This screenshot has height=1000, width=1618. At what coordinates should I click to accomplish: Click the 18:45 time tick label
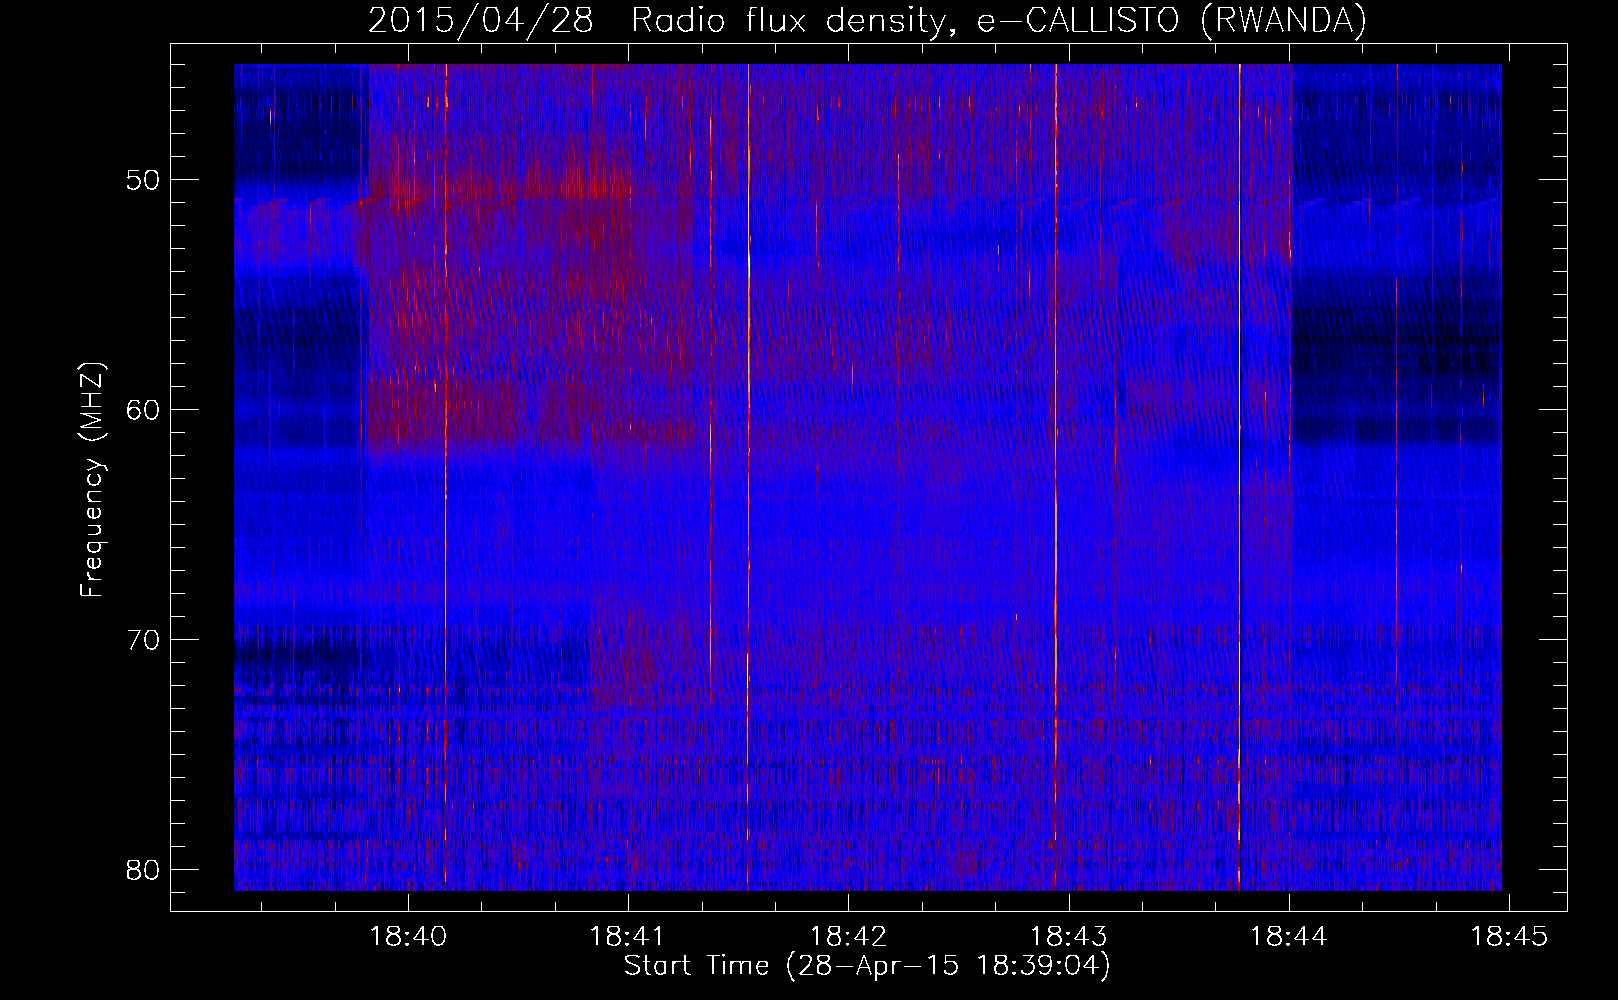(x=1509, y=936)
